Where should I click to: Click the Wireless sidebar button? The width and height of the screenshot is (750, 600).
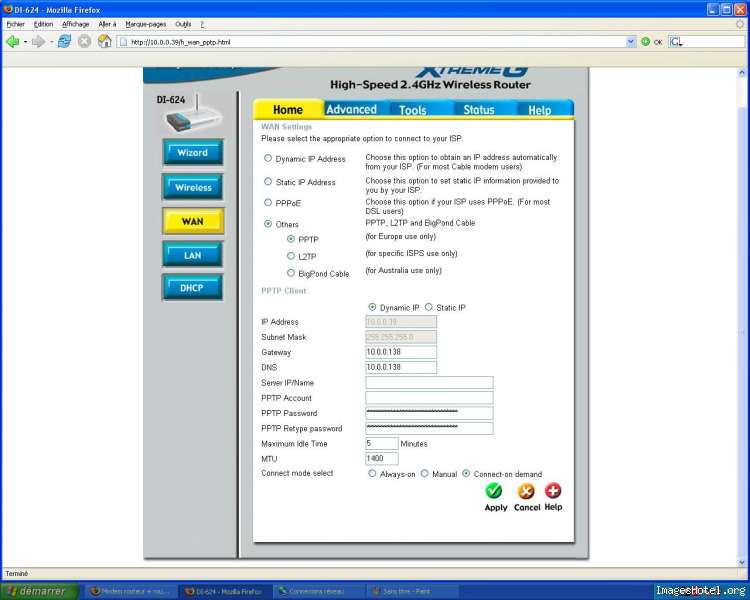pyautogui.click(x=193, y=187)
